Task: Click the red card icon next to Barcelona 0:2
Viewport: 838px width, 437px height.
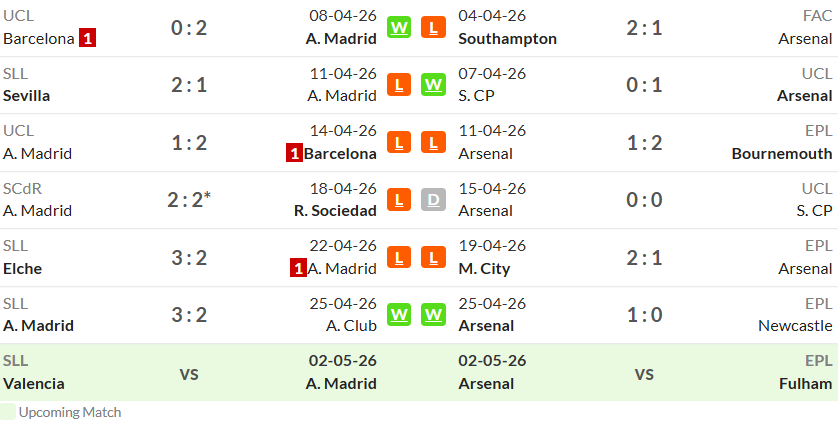Action: [88, 38]
